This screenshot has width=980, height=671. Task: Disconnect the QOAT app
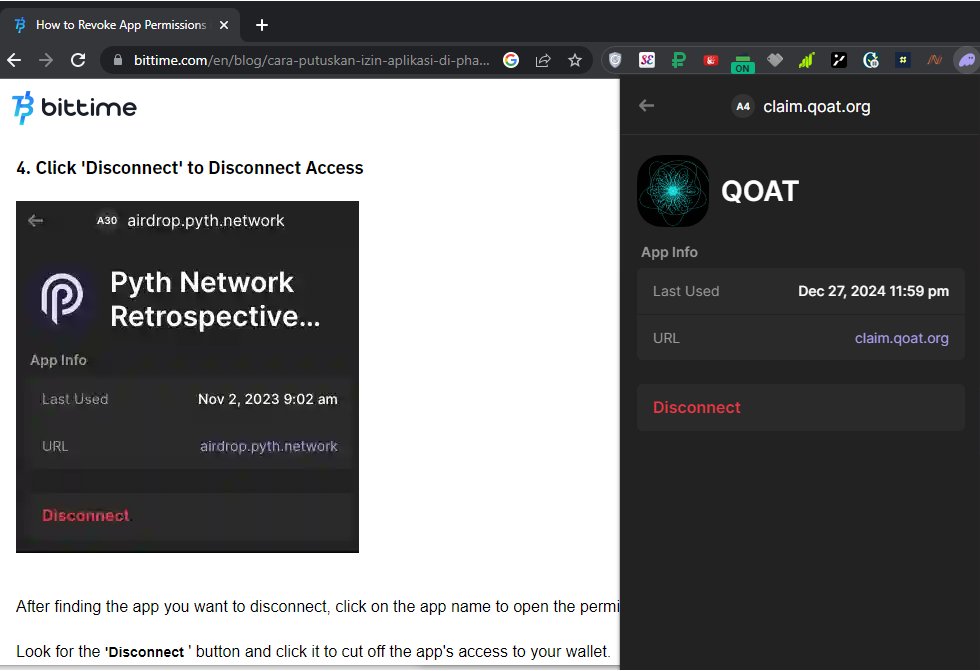tap(801, 407)
